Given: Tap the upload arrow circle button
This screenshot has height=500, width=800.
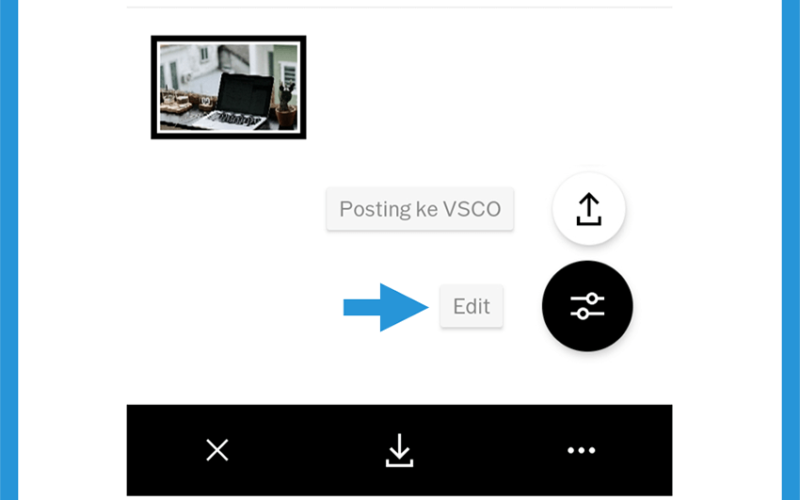Looking at the screenshot, I should (x=589, y=209).
